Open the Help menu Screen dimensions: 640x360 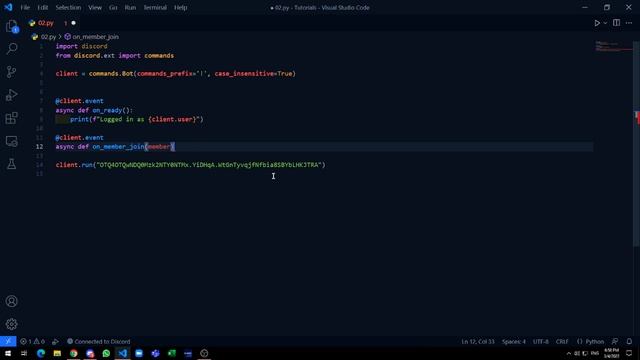pyautogui.click(x=180, y=7)
